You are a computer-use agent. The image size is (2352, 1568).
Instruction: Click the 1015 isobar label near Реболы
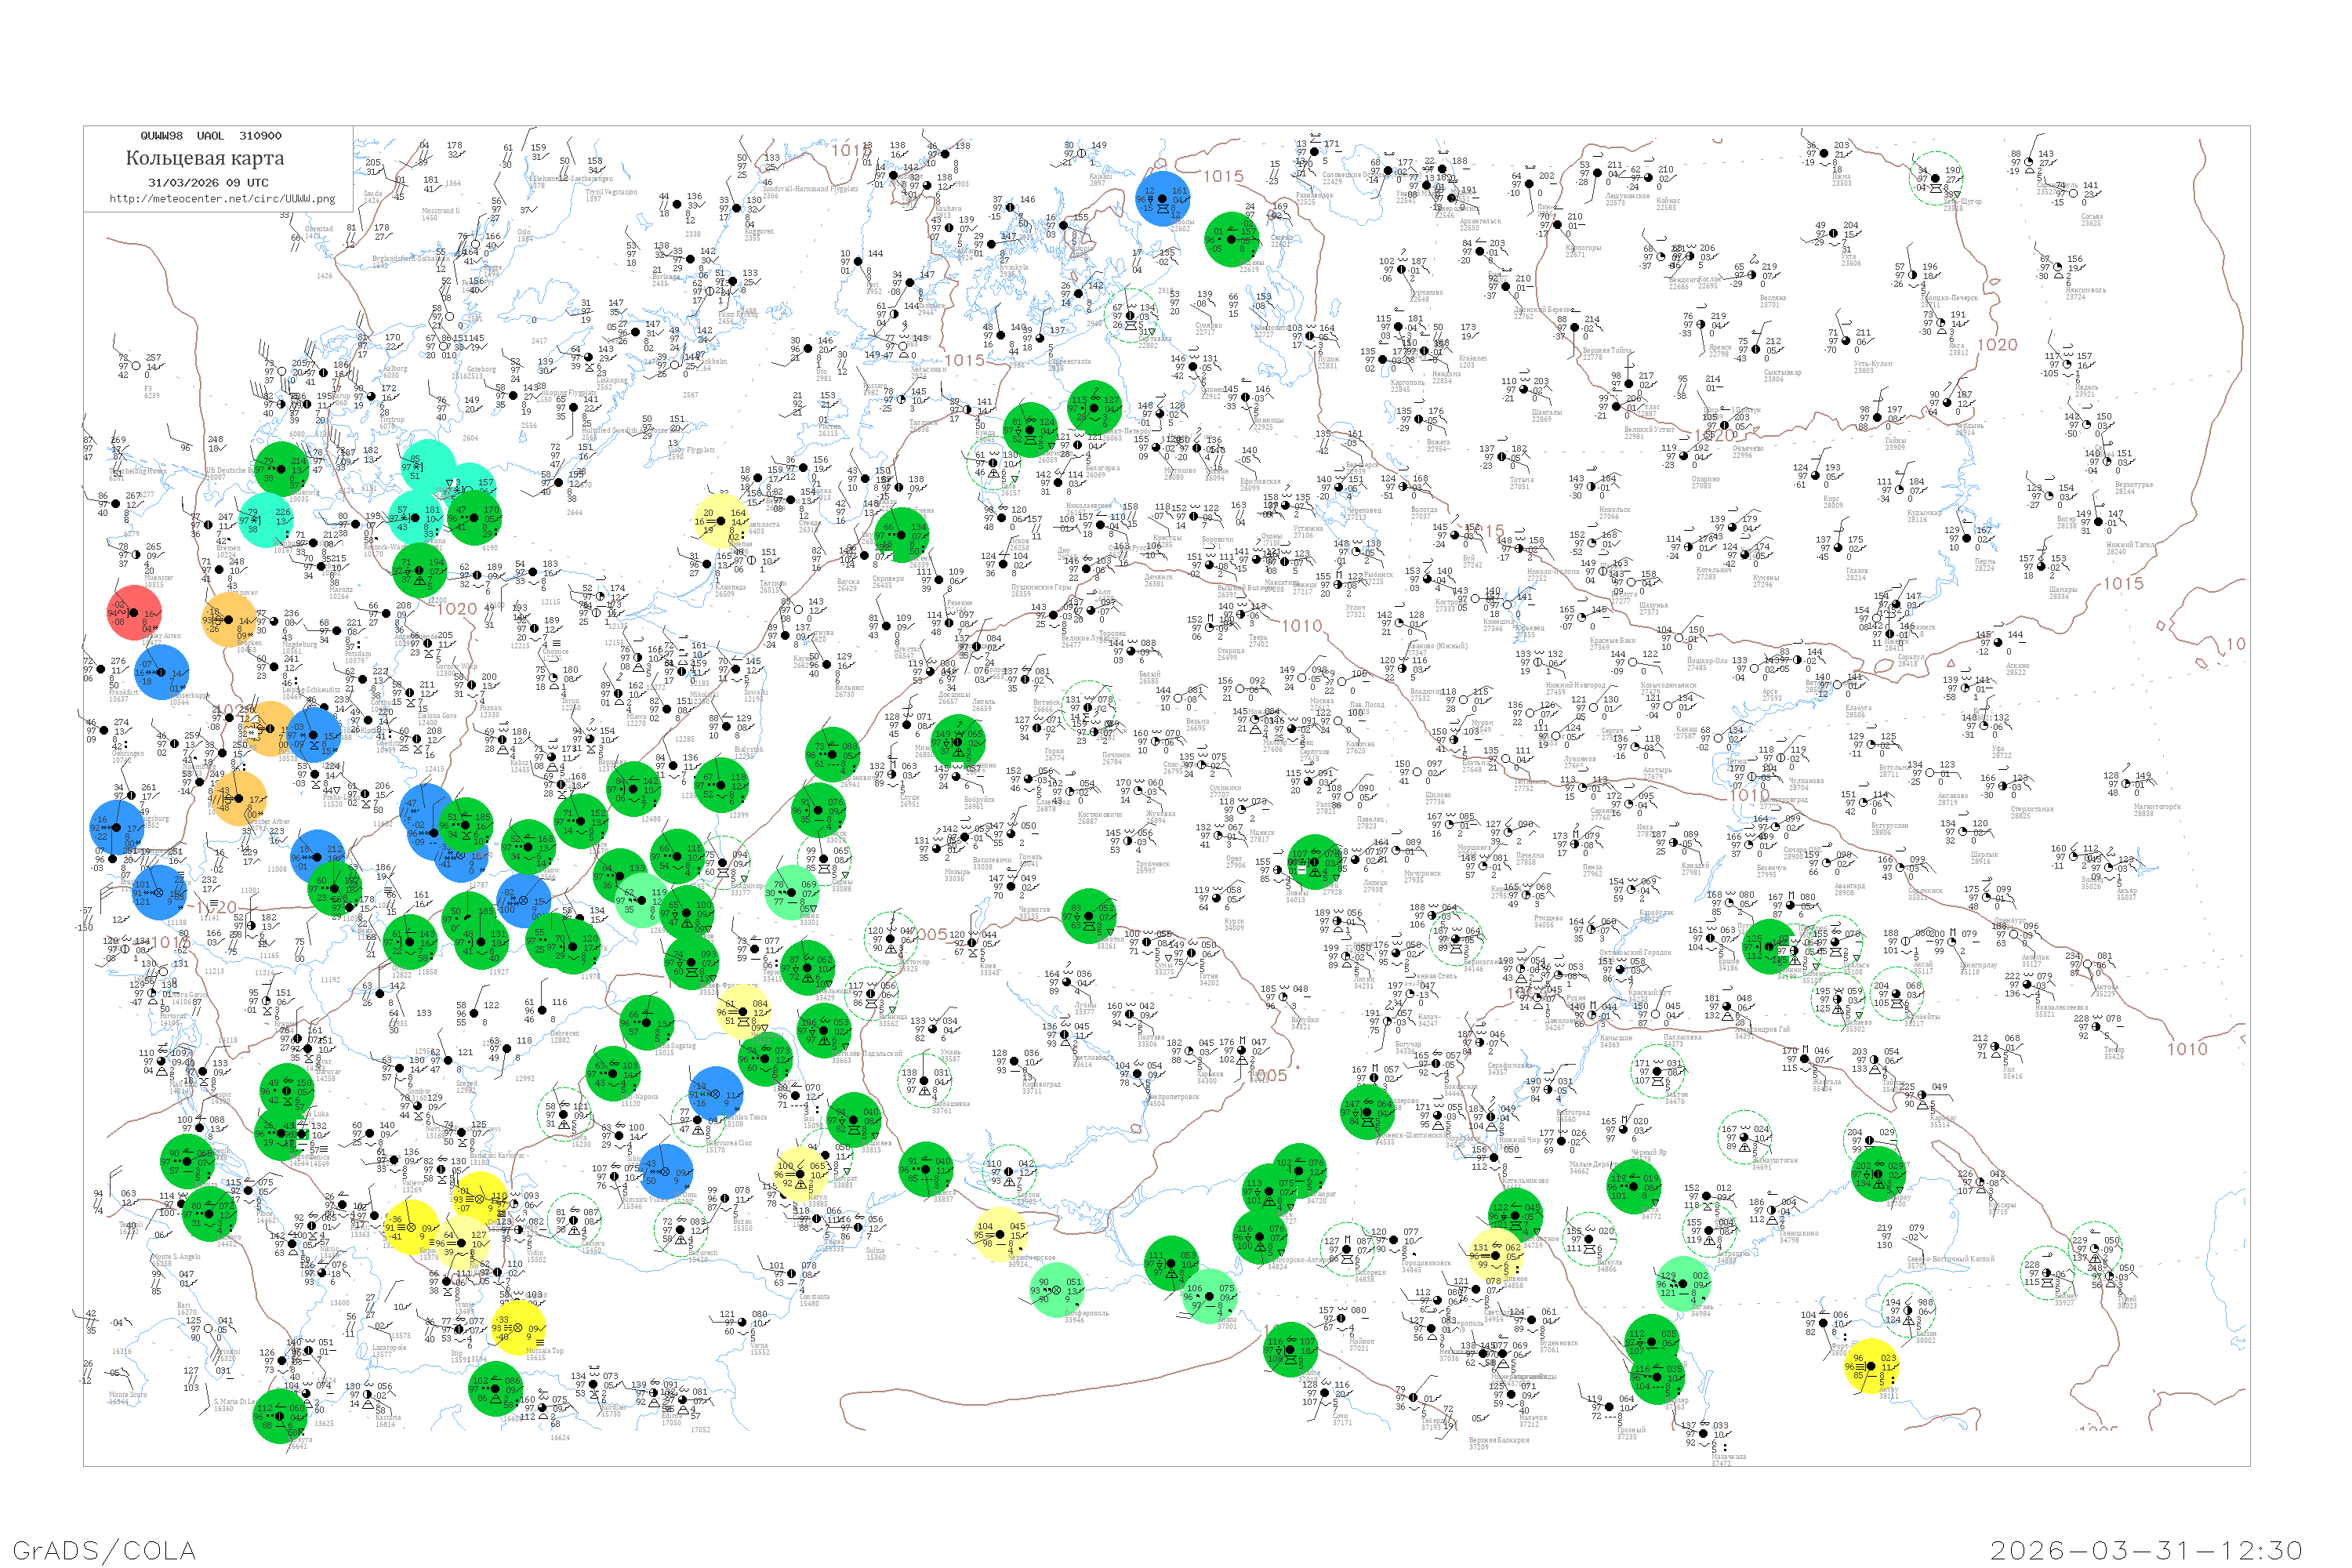[x=1222, y=177]
